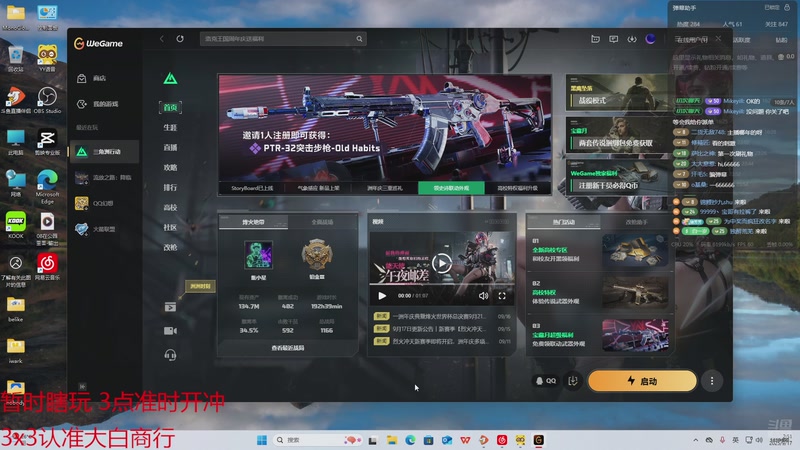Open the WeGame downloads icon
Viewport: 800px width, 450px height.
pos(632,39)
